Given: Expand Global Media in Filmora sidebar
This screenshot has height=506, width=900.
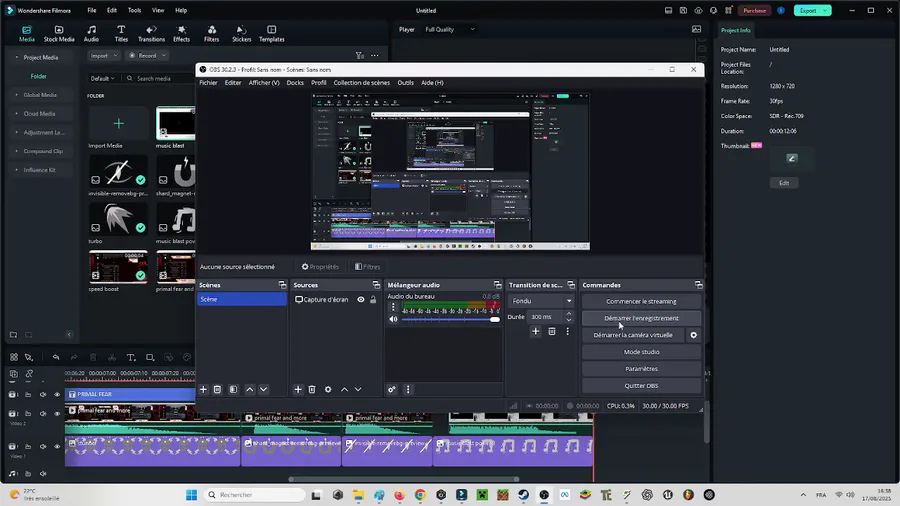Looking at the screenshot, I should 40,95.
